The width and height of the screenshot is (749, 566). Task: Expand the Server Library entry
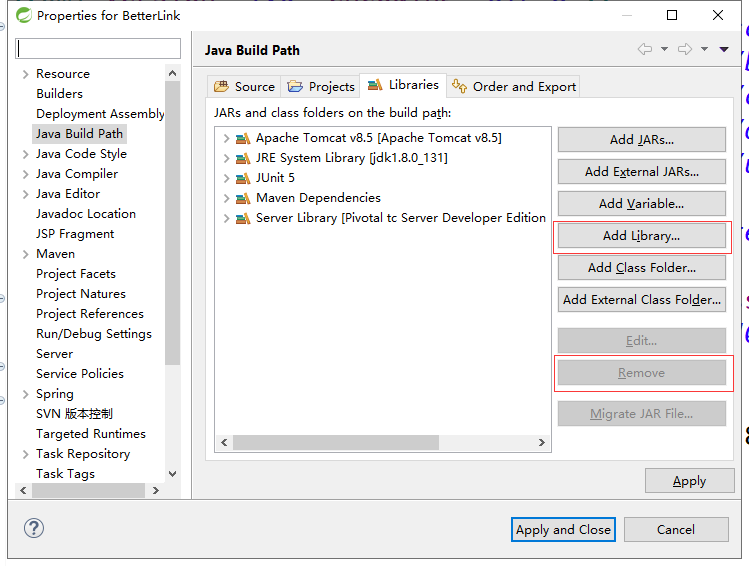pos(226,218)
